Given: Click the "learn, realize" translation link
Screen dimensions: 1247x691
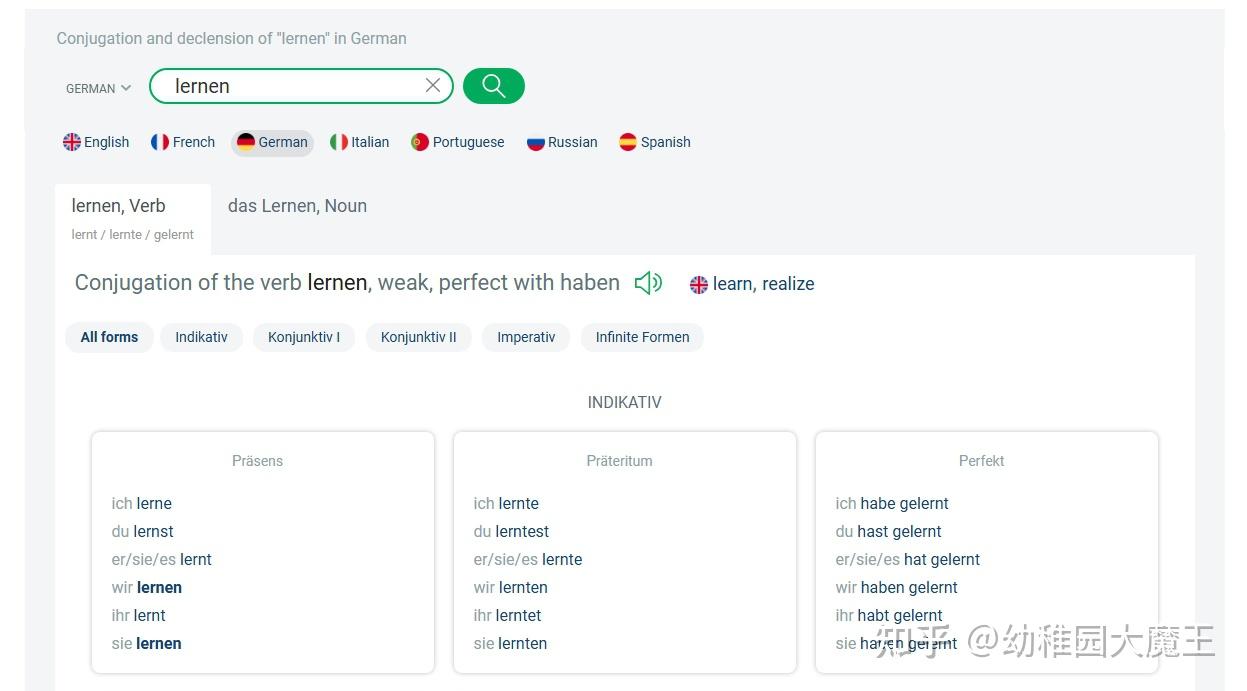Looking at the screenshot, I should [763, 284].
